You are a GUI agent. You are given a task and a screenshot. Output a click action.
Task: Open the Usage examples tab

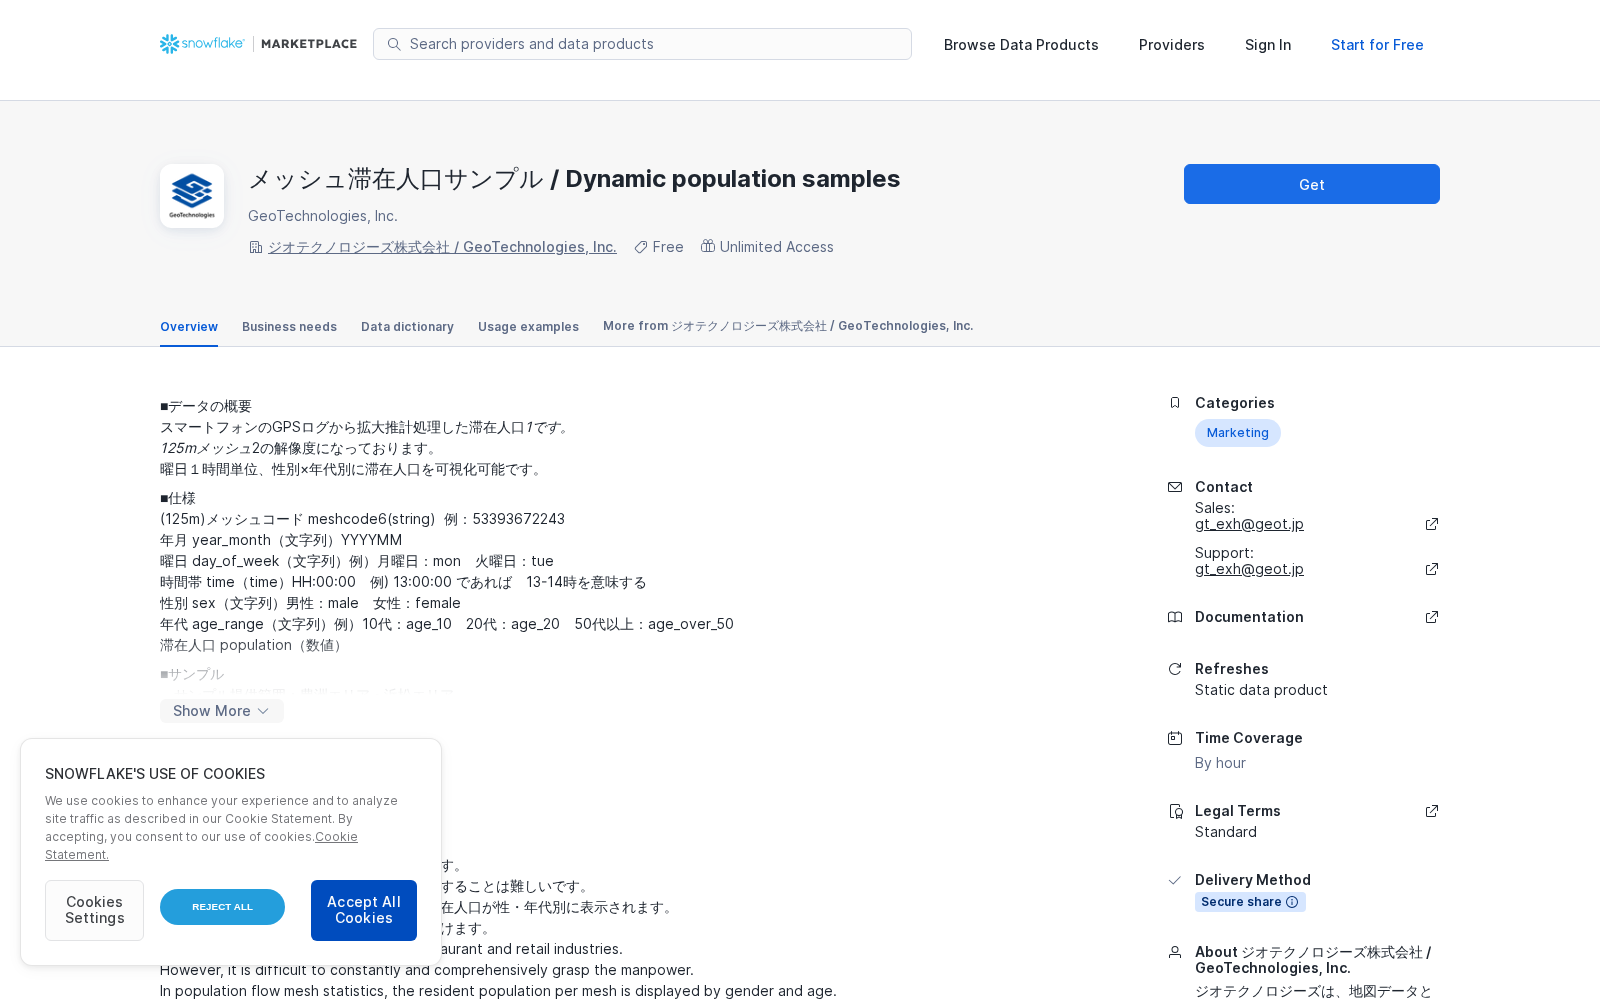(x=528, y=327)
